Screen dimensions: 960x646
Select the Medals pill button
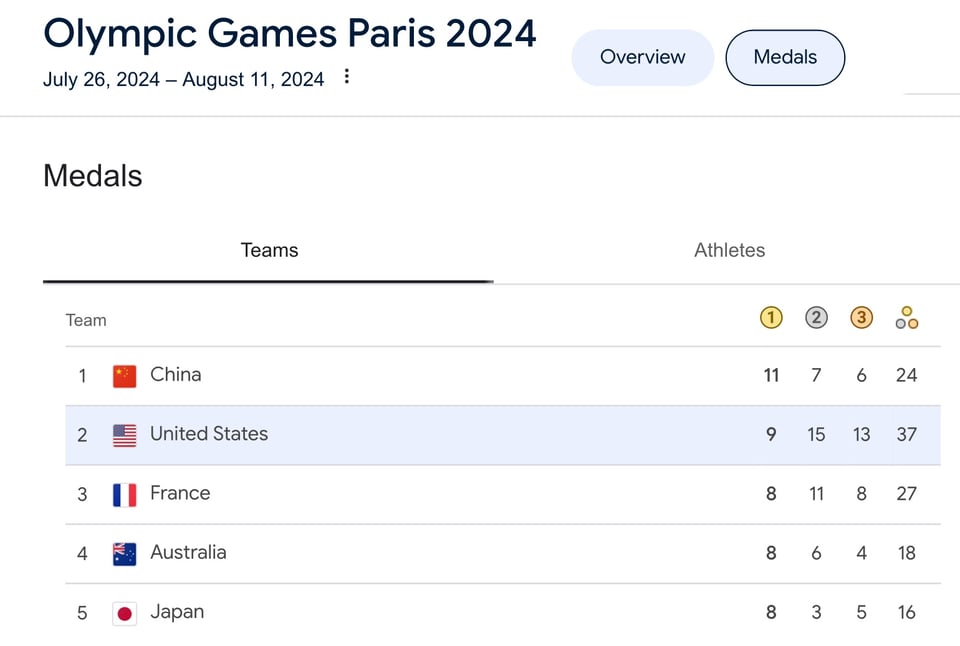point(785,57)
